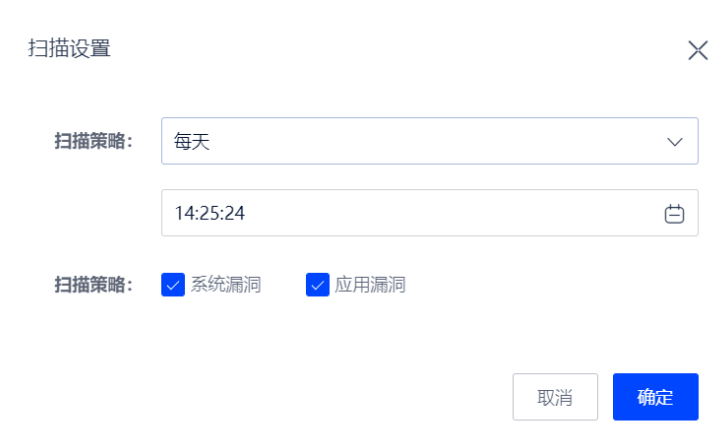This screenshot has height=434, width=726.
Task: Toggle scanning via the 系统漏洞 label text
Action: [x=226, y=285]
